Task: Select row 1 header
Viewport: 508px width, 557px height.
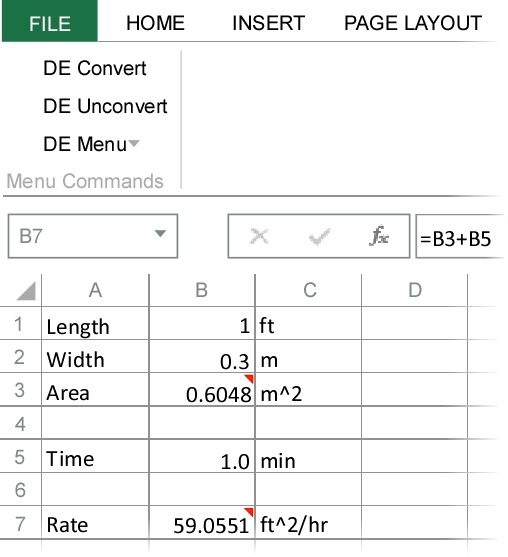Action: (x=21, y=323)
